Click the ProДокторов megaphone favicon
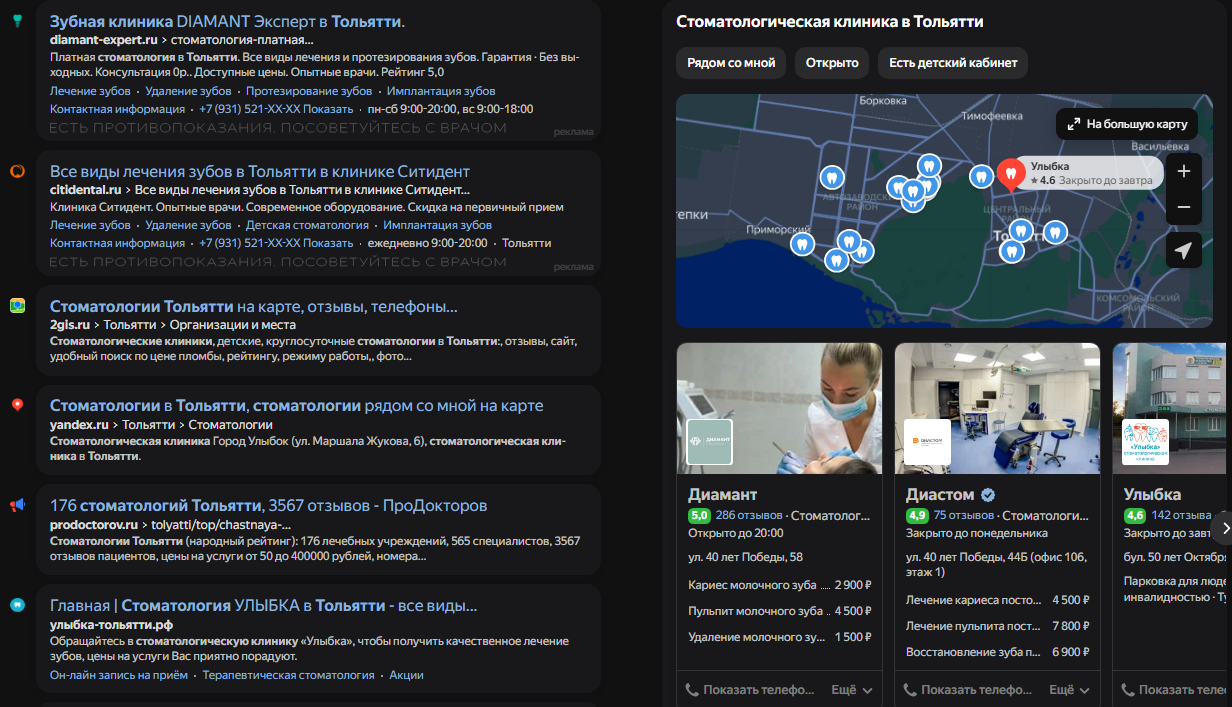 tap(17, 505)
